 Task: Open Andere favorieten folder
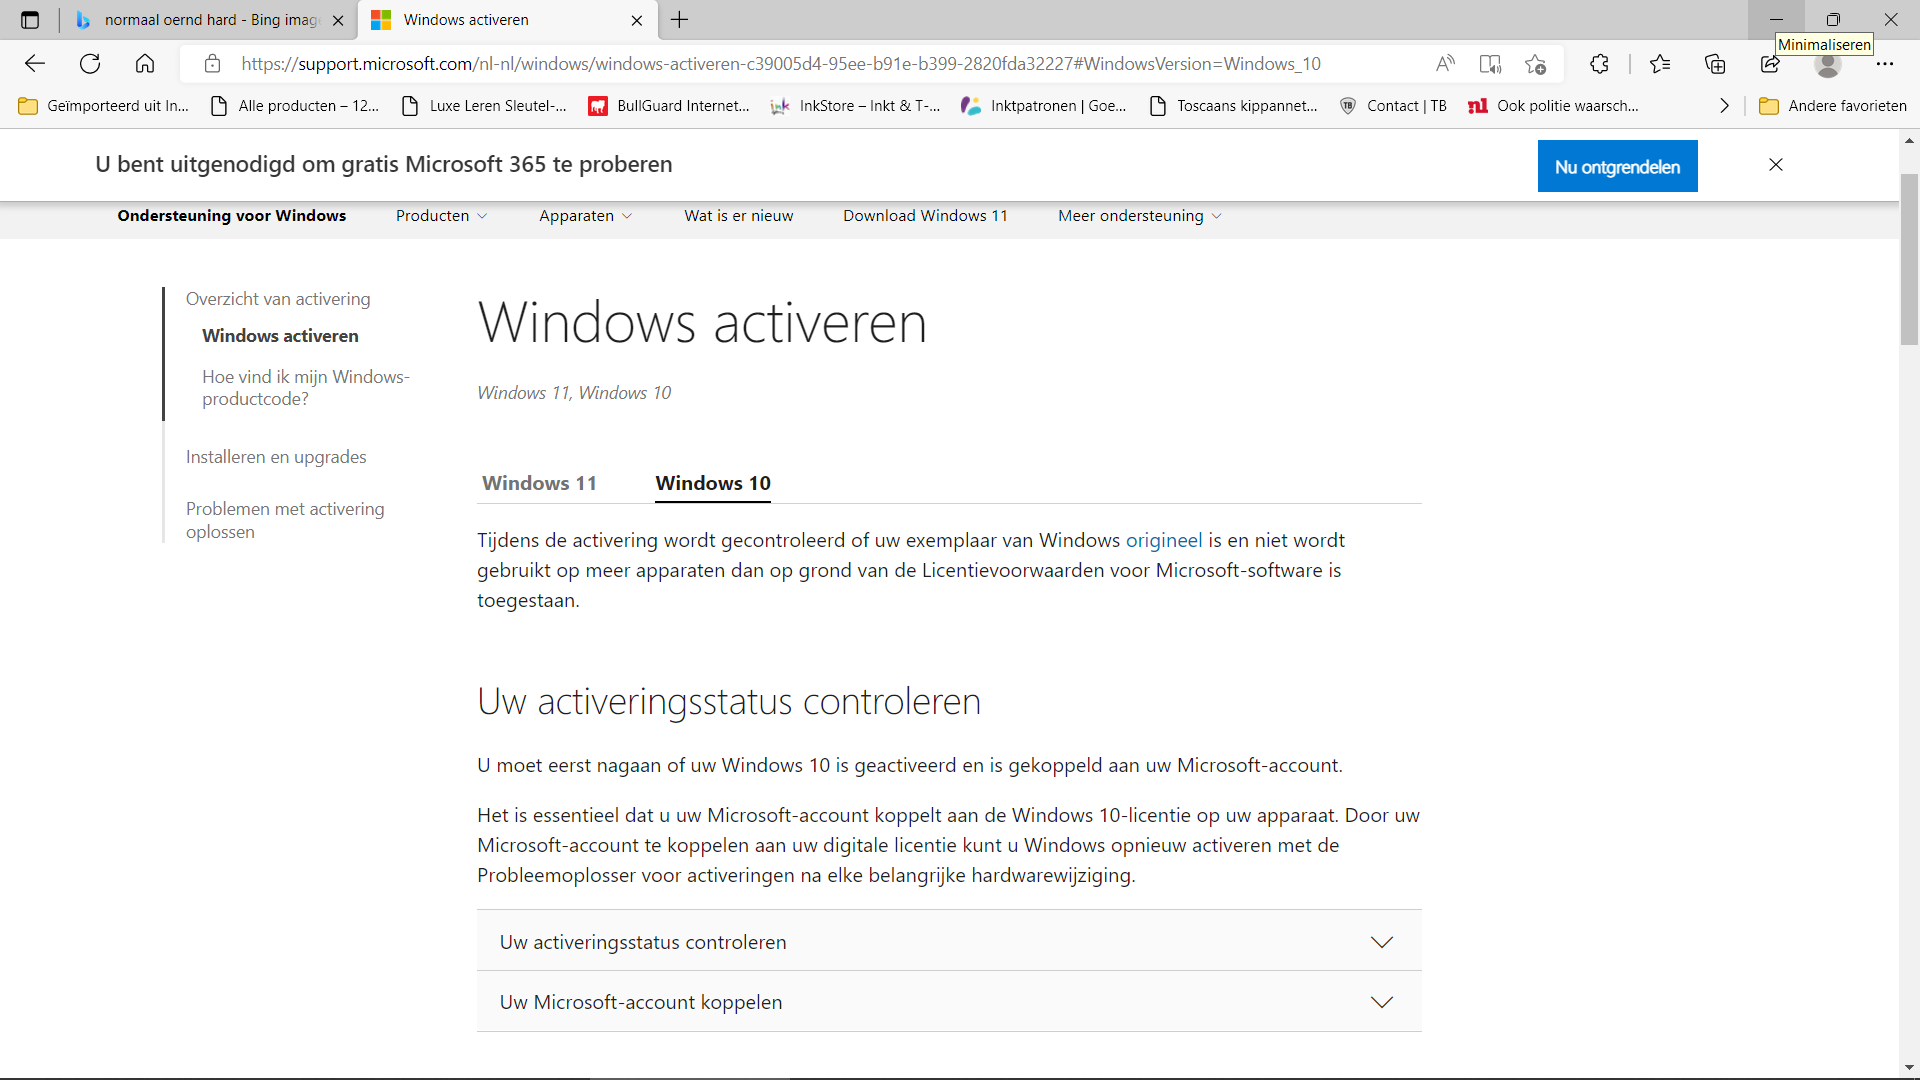(x=1833, y=106)
